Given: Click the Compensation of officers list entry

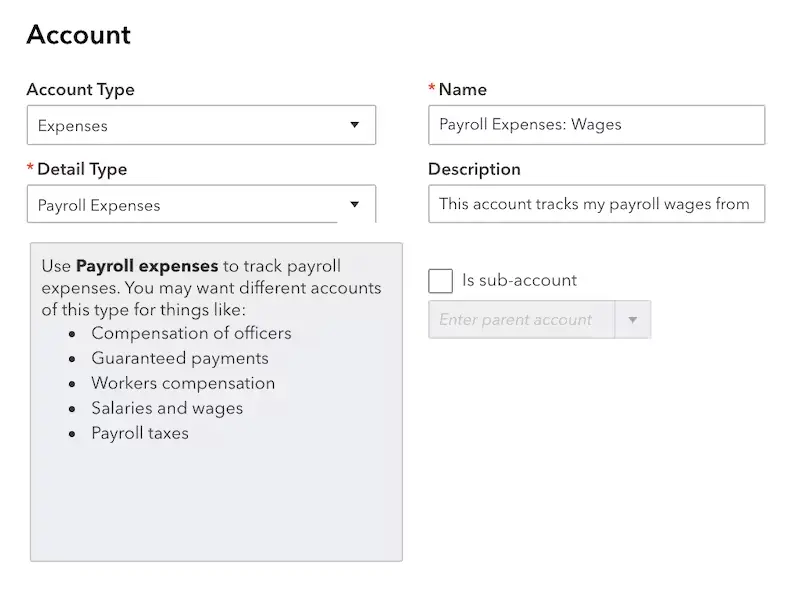Looking at the screenshot, I should (x=191, y=333).
